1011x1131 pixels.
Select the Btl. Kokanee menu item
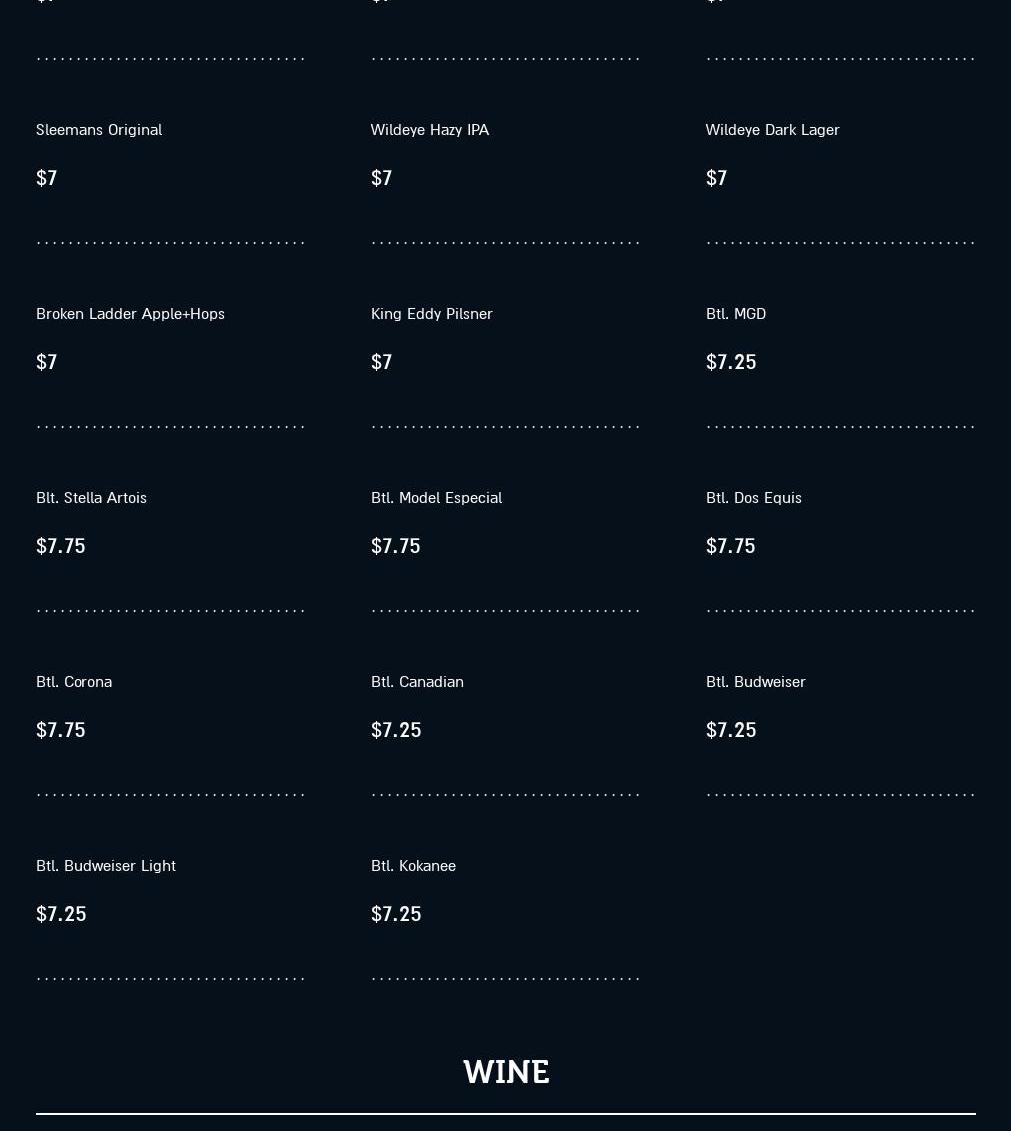(413, 866)
